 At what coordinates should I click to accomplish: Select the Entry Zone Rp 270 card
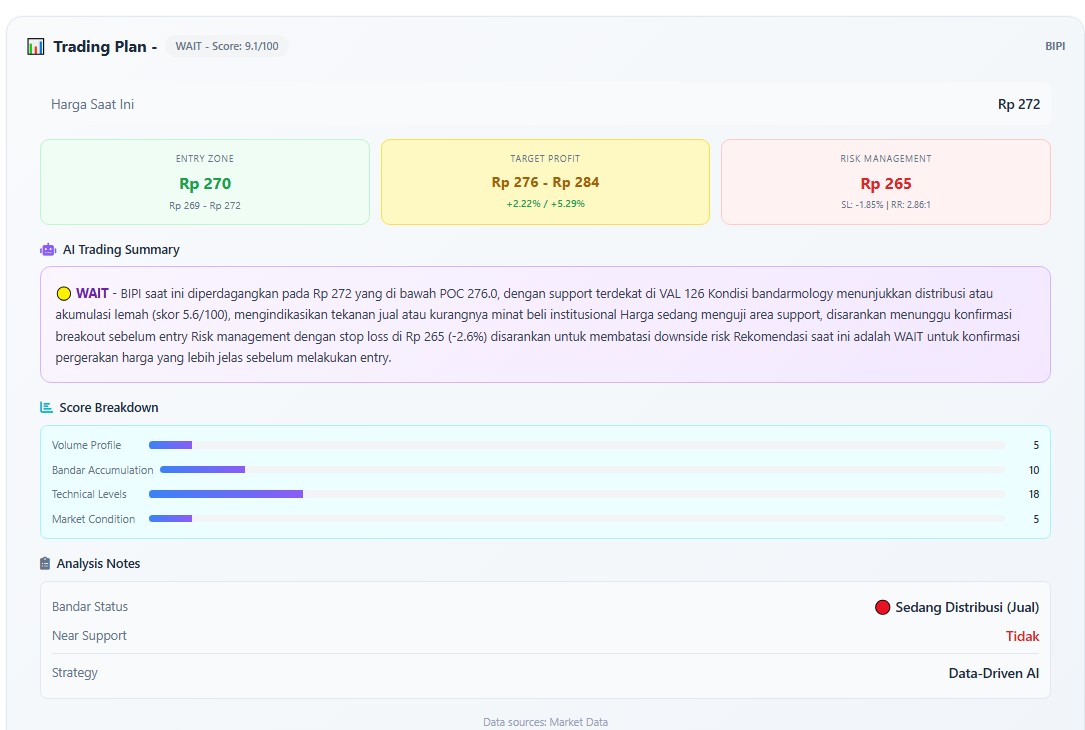tap(205, 182)
